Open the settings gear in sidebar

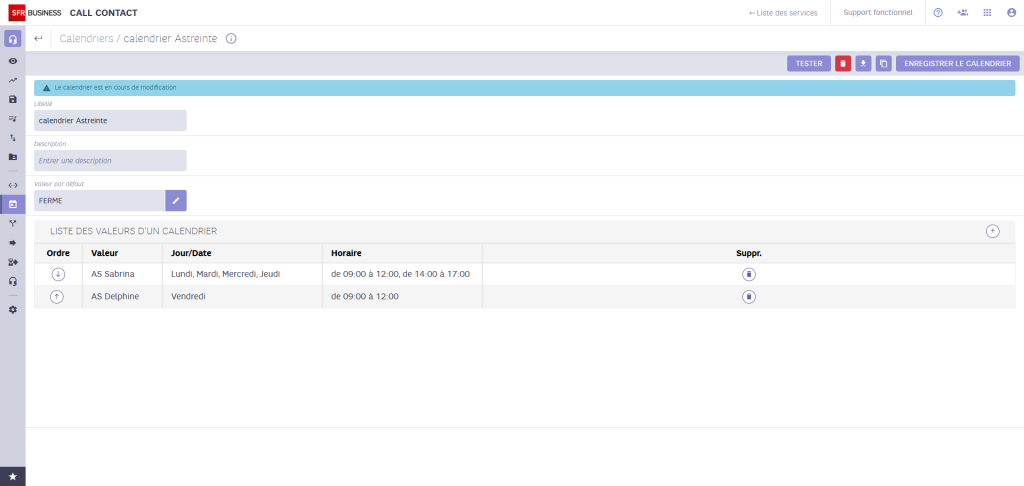[13, 309]
